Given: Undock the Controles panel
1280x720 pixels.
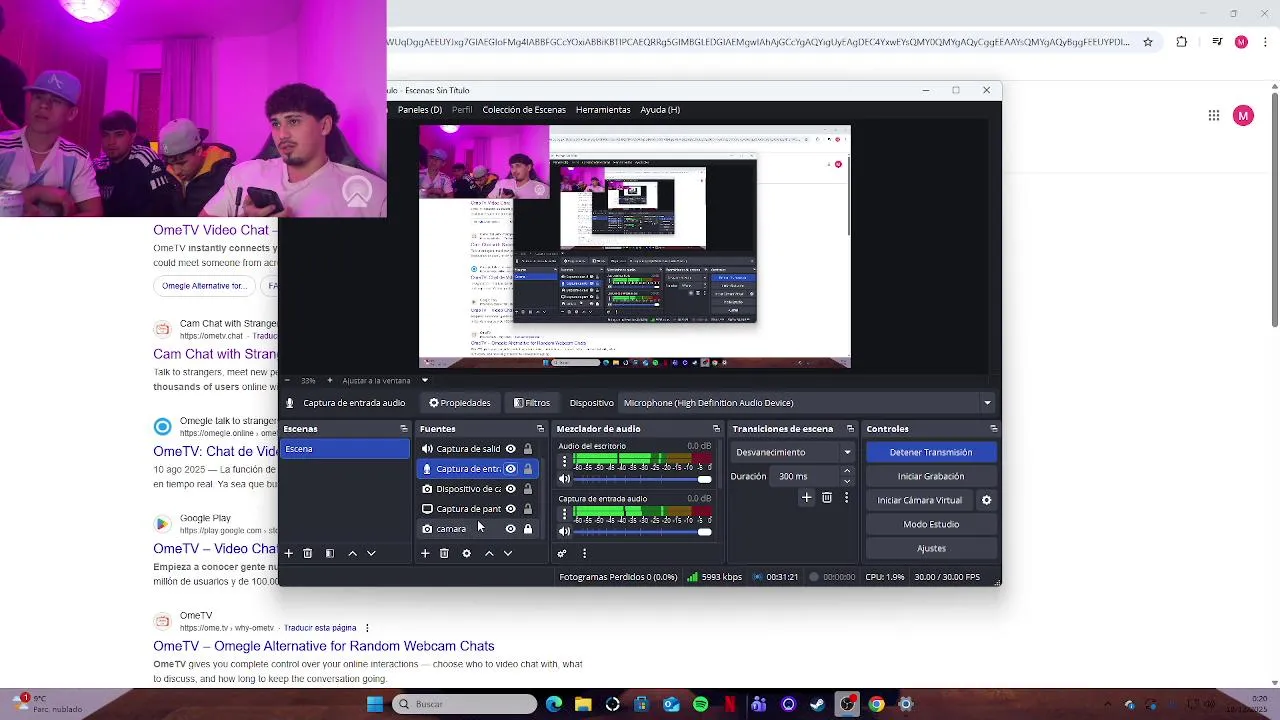Looking at the screenshot, I should 993,429.
